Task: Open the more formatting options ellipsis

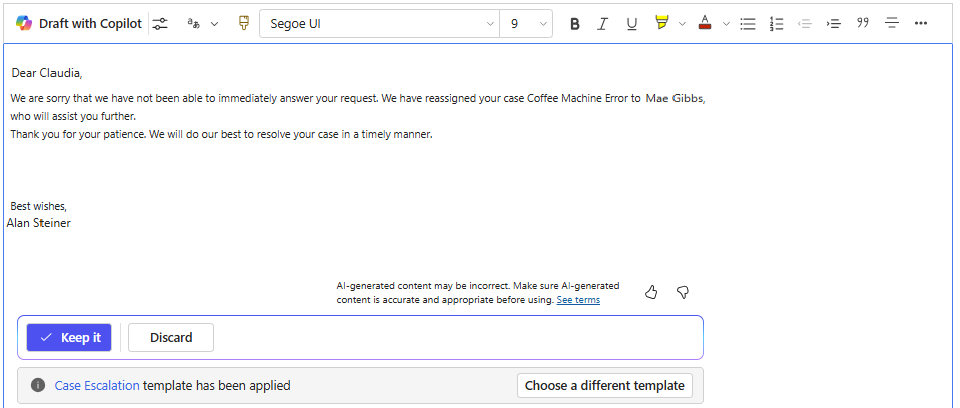Action: (x=921, y=24)
